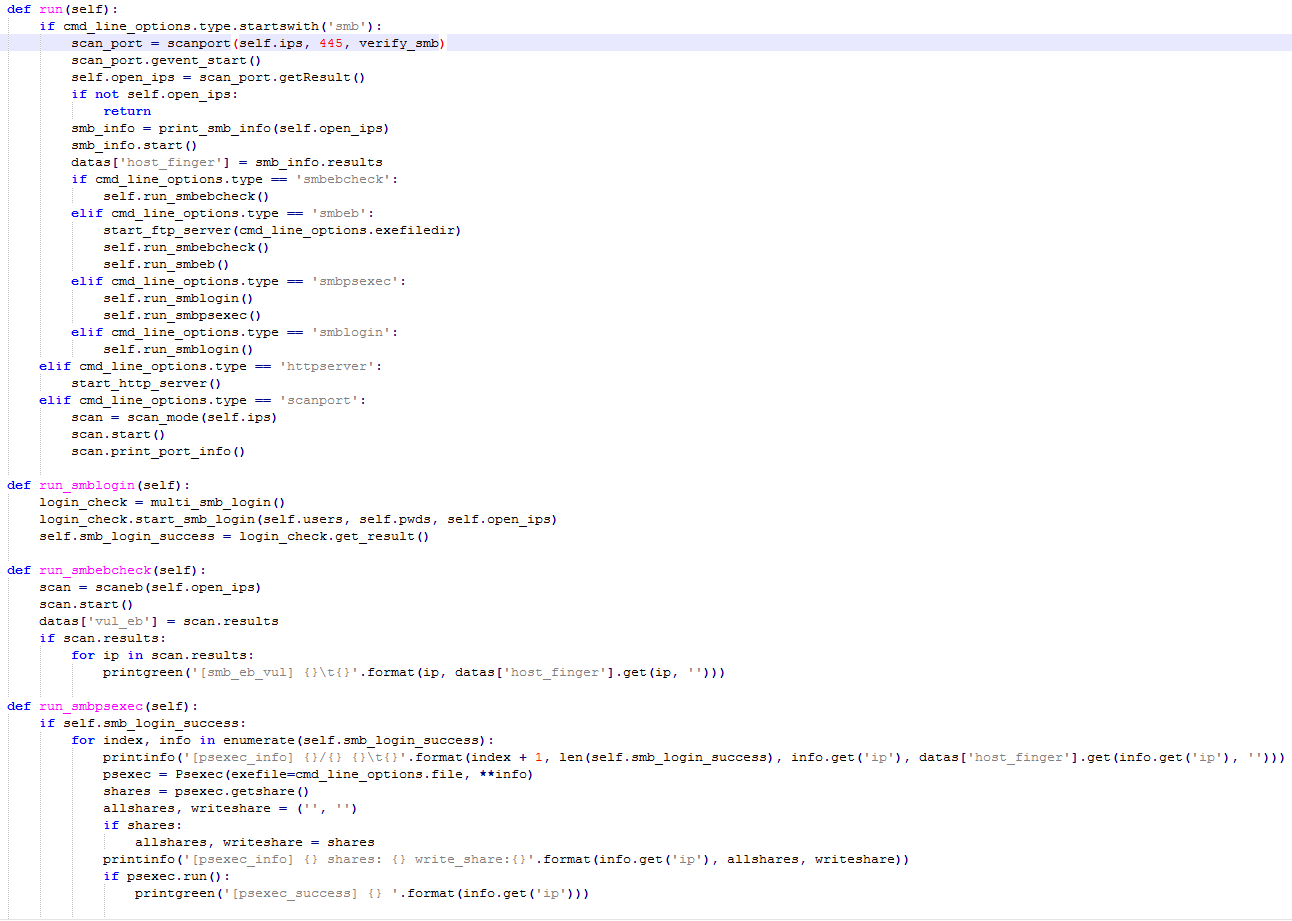Click the 'return' keyword
The image size is (1292, 921).
click(x=127, y=111)
